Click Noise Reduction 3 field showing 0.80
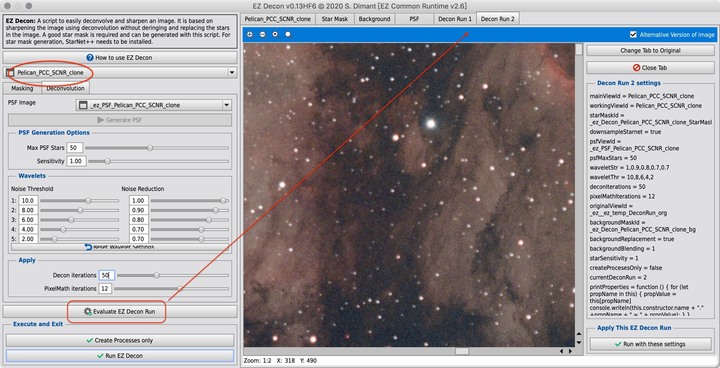720x368 pixels. click(x=138, y=220)
